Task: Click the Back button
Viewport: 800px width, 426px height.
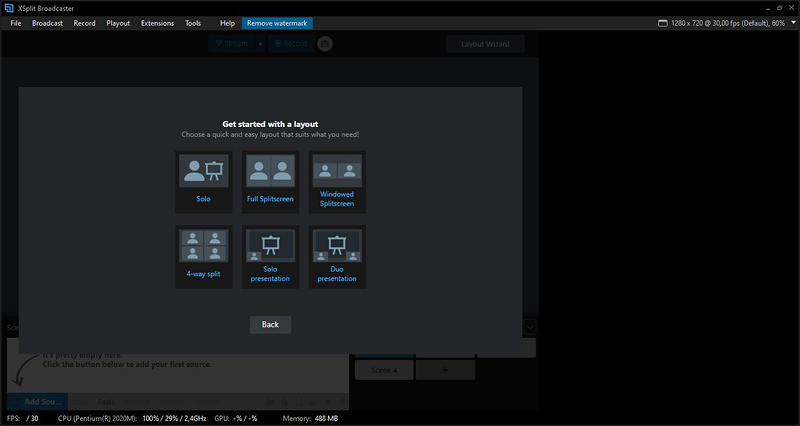Action: point(270,324)
